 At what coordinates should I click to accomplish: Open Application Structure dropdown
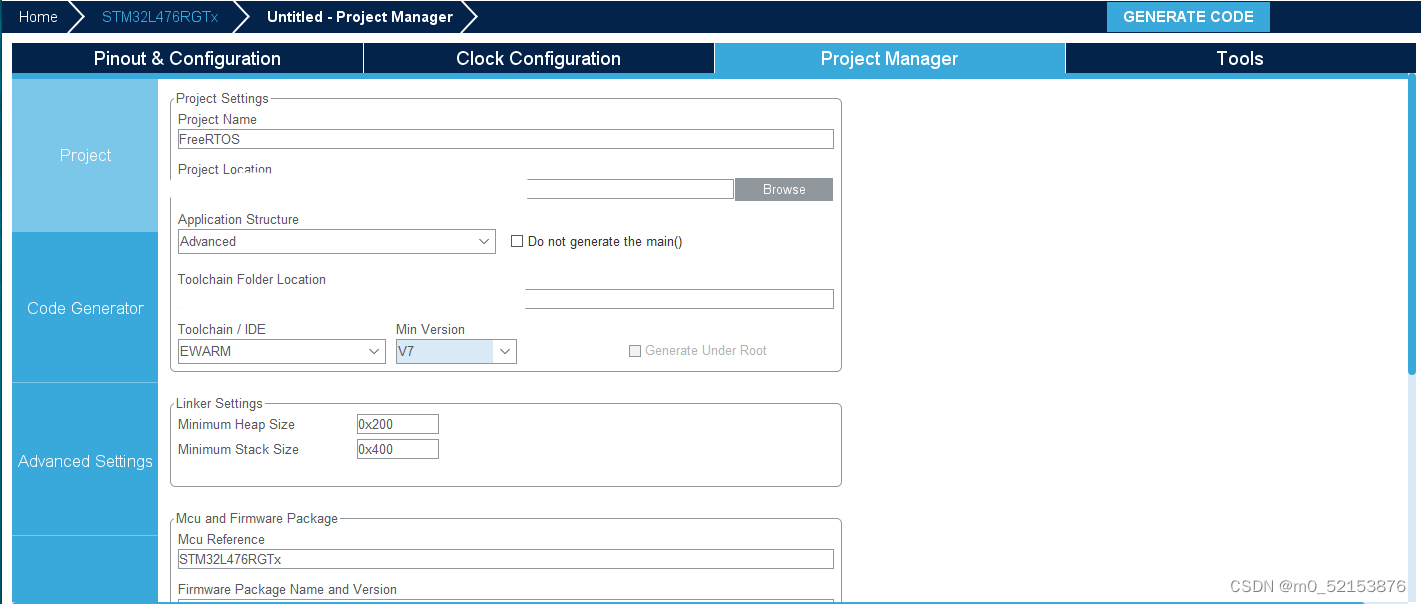[337, 241]
